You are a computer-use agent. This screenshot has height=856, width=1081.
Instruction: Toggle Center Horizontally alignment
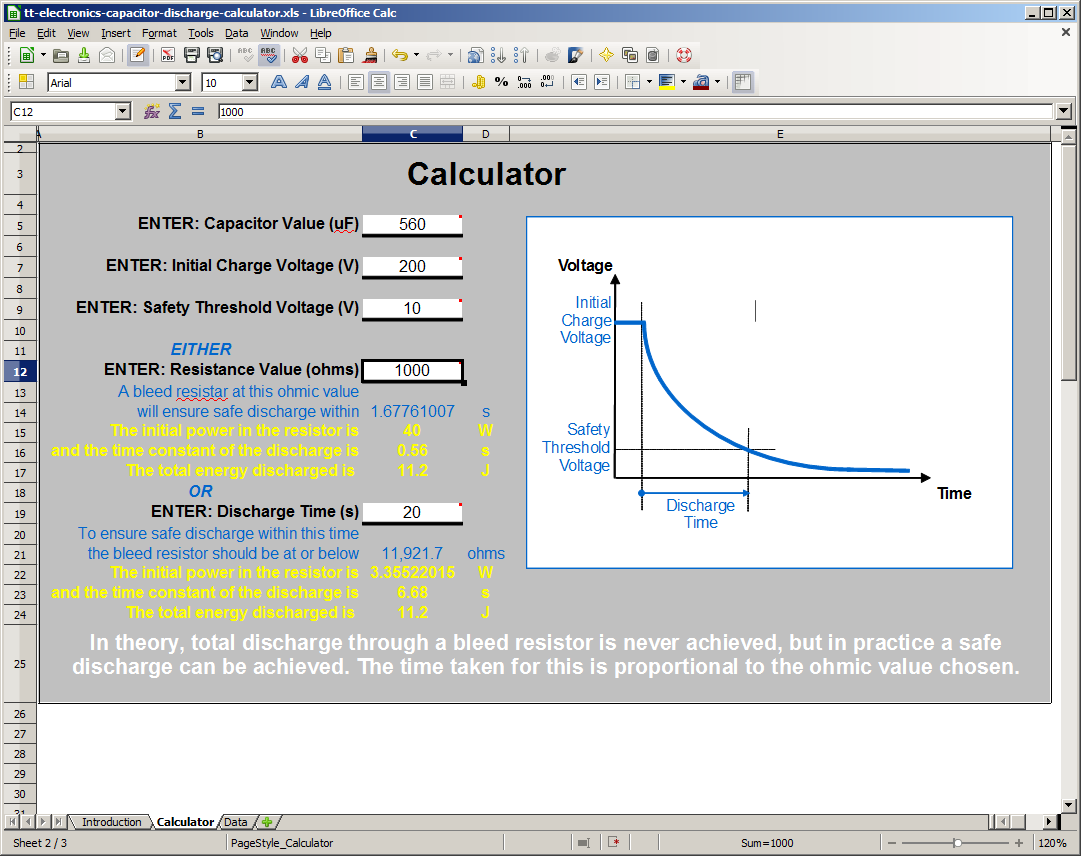(378, 82)
